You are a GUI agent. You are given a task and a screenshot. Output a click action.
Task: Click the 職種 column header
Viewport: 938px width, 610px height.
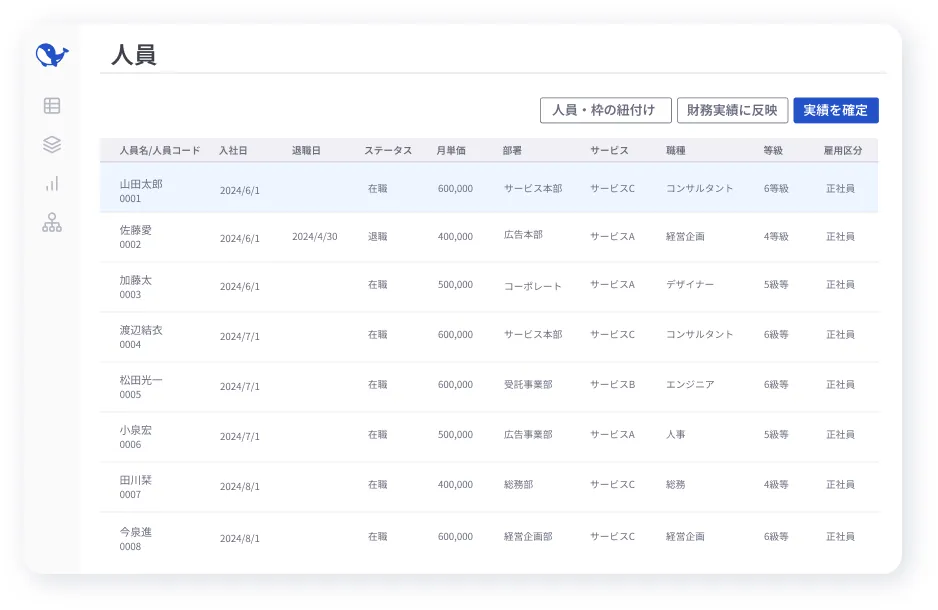676,151
